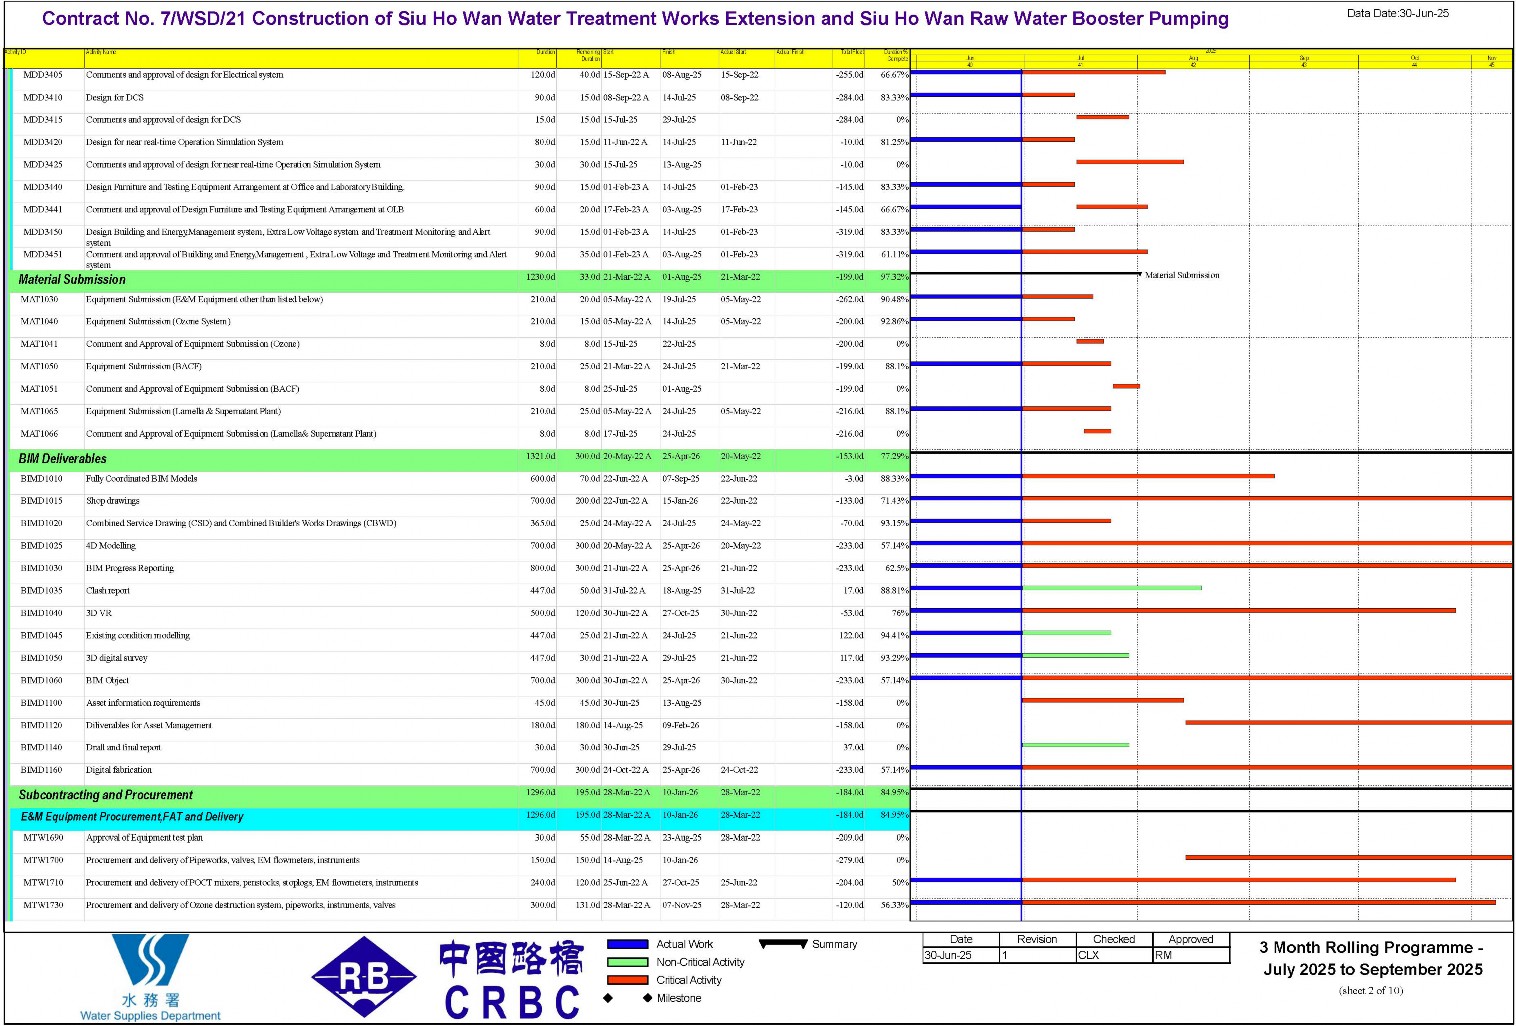Click the green Non-Critical Activity legend swatch
The height and width of the screenshot is (1026, 1516).
click(627, 962)
